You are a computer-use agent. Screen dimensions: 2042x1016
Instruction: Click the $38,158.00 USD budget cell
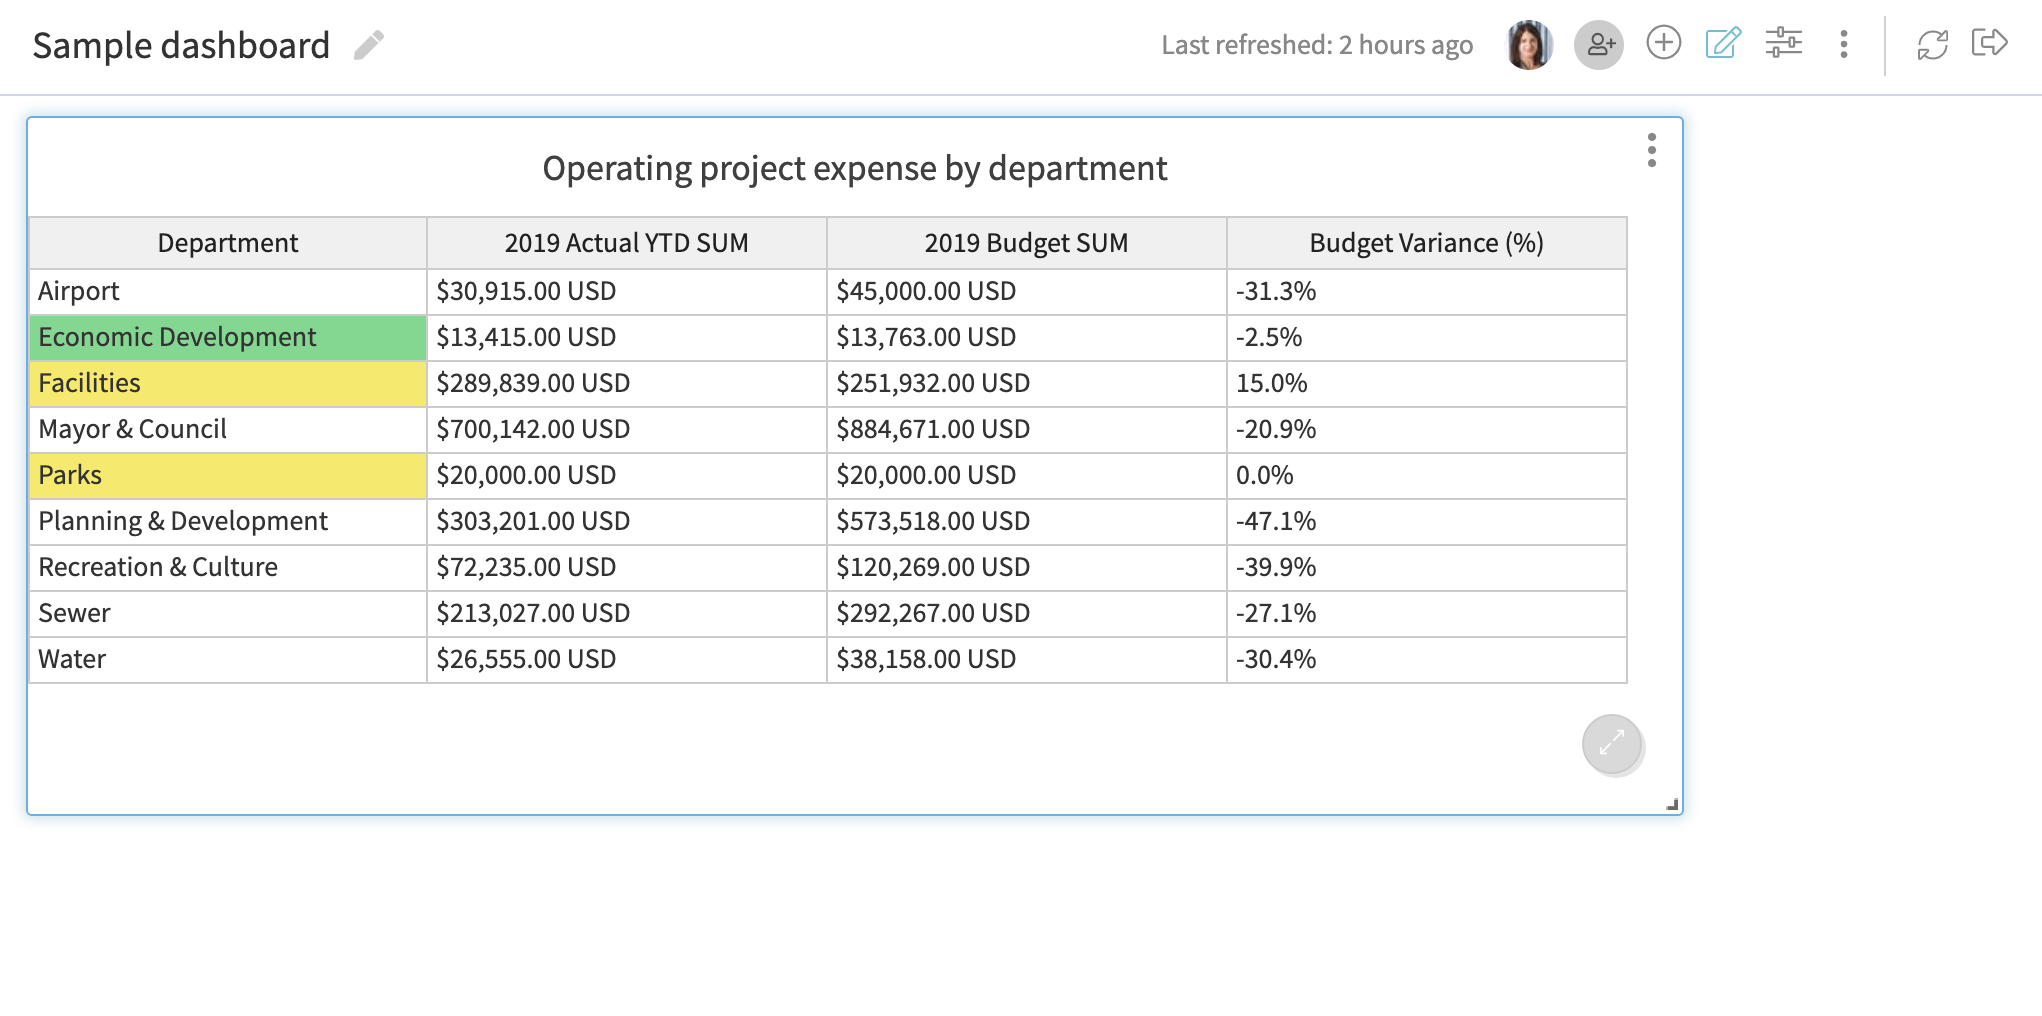point(1027,659)
